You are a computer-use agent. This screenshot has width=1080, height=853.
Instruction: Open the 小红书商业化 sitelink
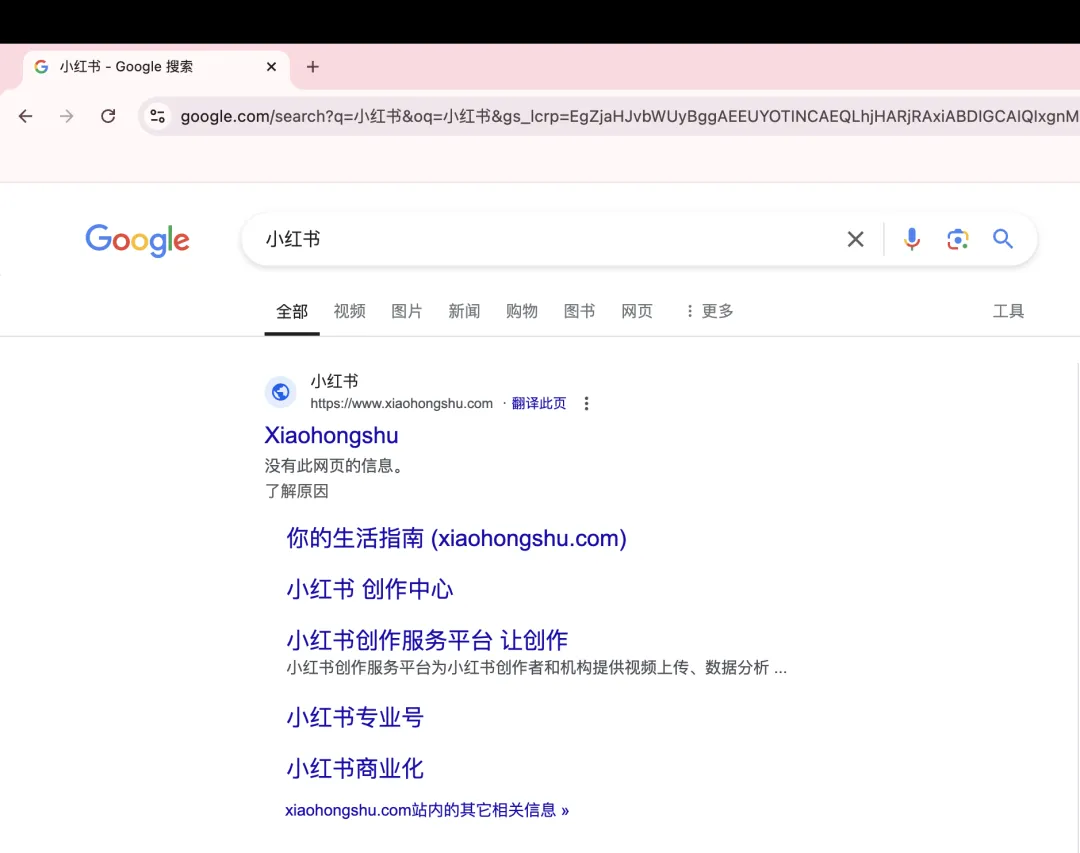click(x=355, y=768)
